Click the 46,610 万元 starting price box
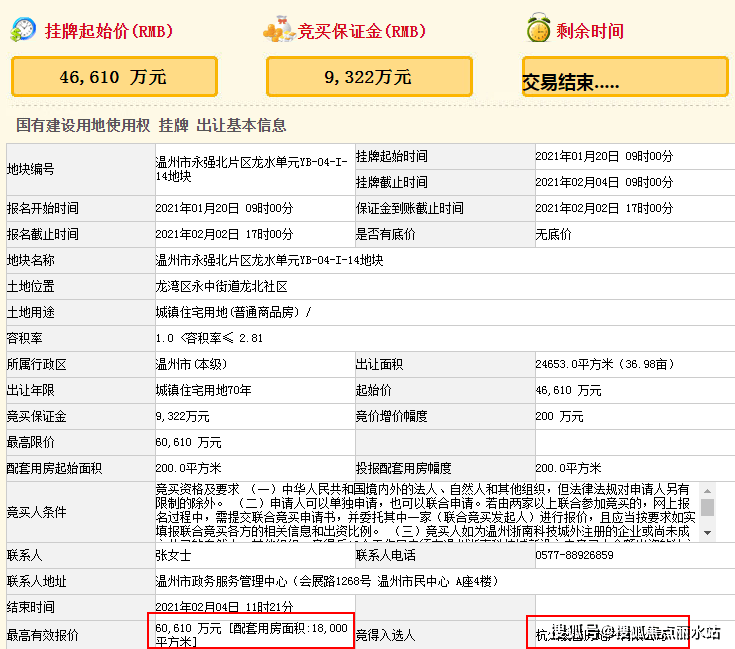735x649 pixels. (114, 76)
